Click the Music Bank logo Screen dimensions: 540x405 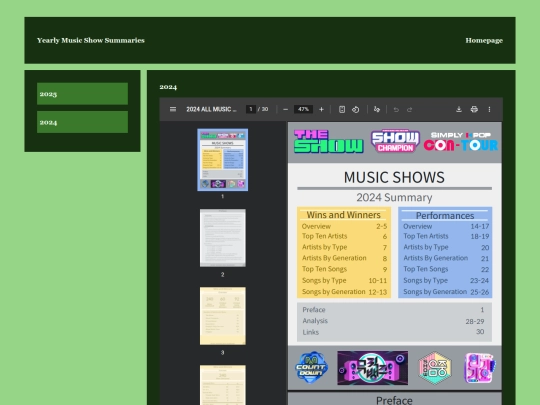tap(373, 368)
